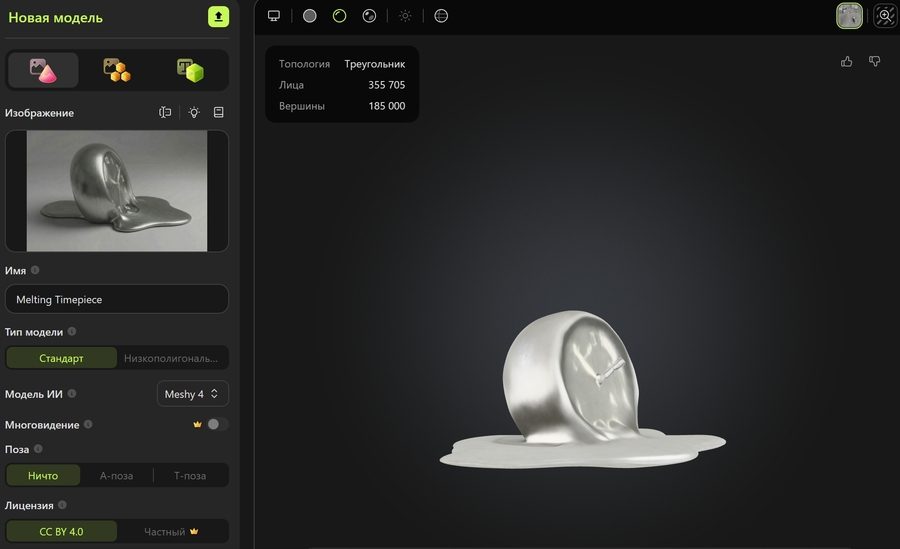Screen dimensions: 900x549
Task: Click the melting clock reference image thumbnail
Action: coord(117,191)
